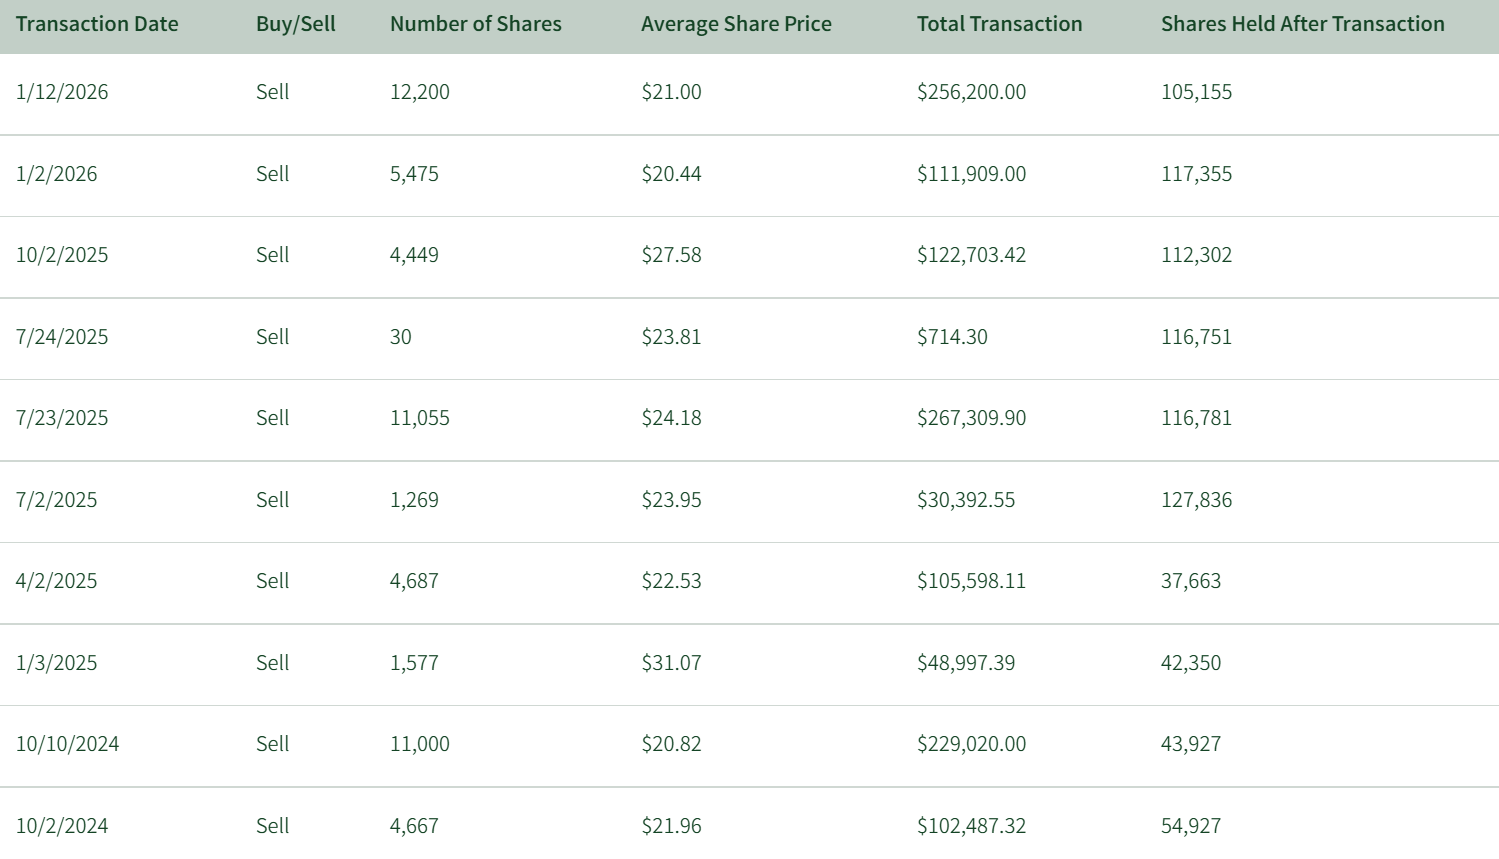Click the 11,000 number of shares cell
This screenshot has width=1499, height=859.
[x=419, y=744]
